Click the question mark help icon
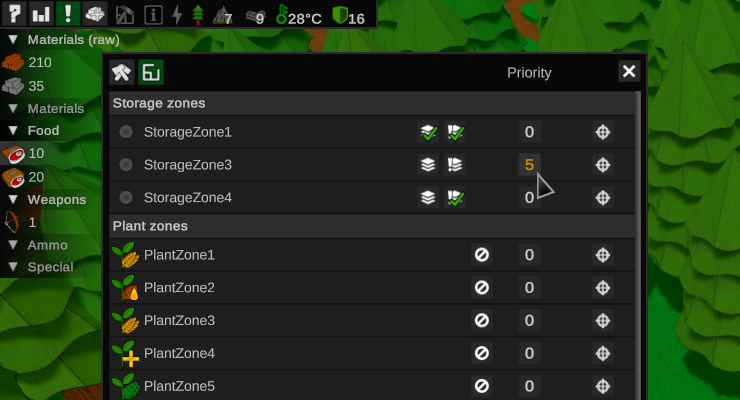 (16, 14)
